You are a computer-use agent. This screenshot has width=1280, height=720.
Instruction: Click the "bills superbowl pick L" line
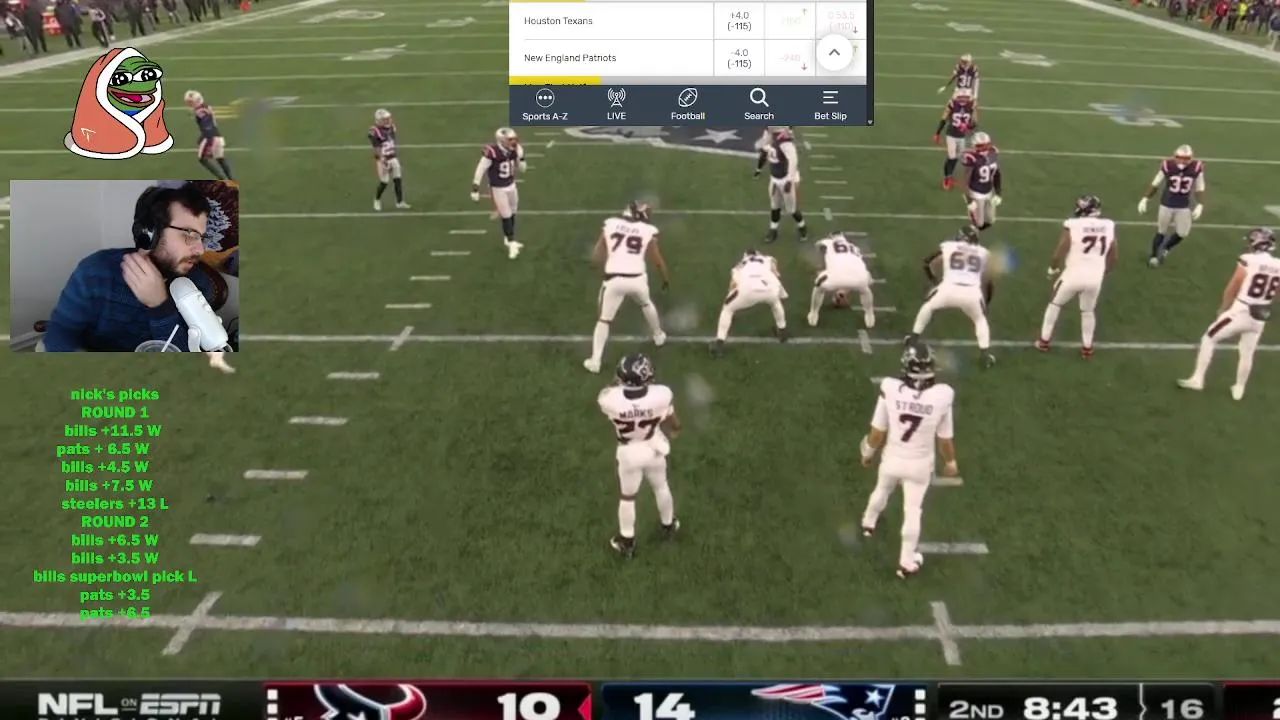coord(114,577)
